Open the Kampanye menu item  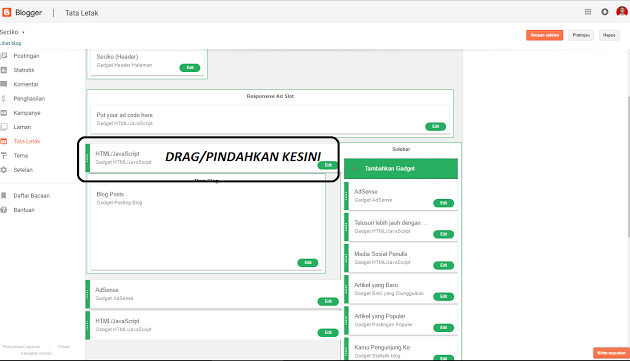27,113
